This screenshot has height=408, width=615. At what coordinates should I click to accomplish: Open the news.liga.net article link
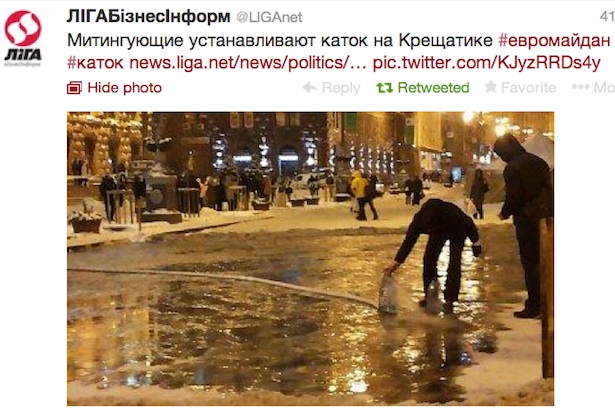point(248,63)
